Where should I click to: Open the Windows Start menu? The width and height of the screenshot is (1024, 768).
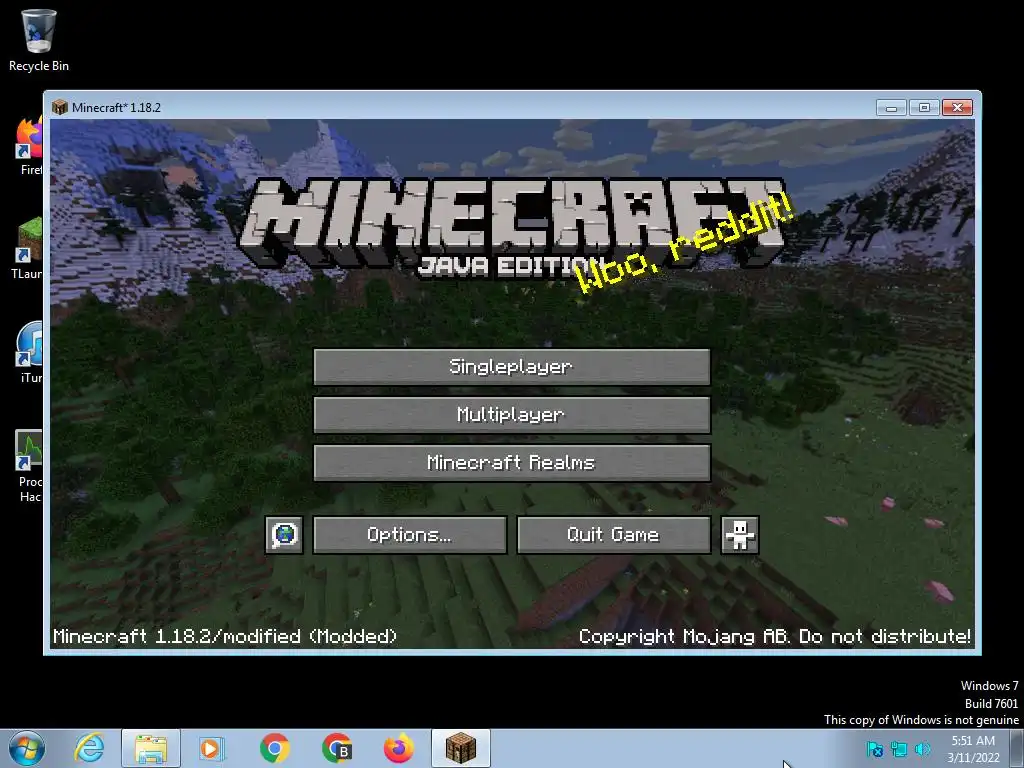[x=27, y=748]
